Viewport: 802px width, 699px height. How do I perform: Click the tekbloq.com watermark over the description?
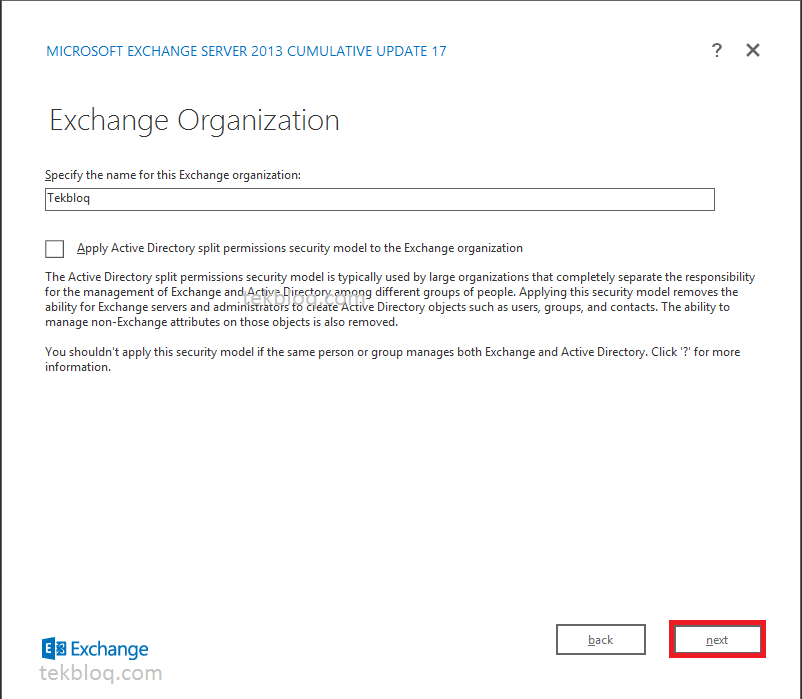[303, 297]
